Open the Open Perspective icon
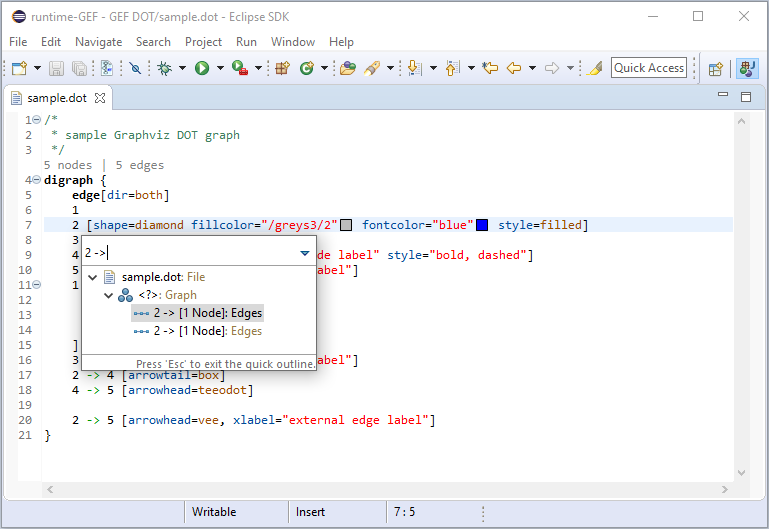769x529 pixels. (716, 68)
